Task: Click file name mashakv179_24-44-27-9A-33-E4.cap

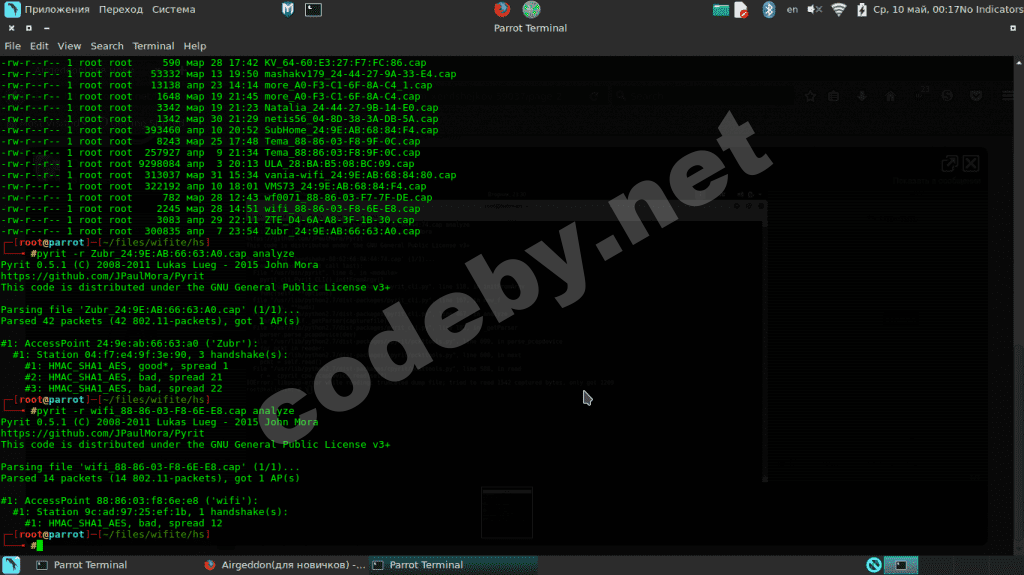Action: point(360,74)
